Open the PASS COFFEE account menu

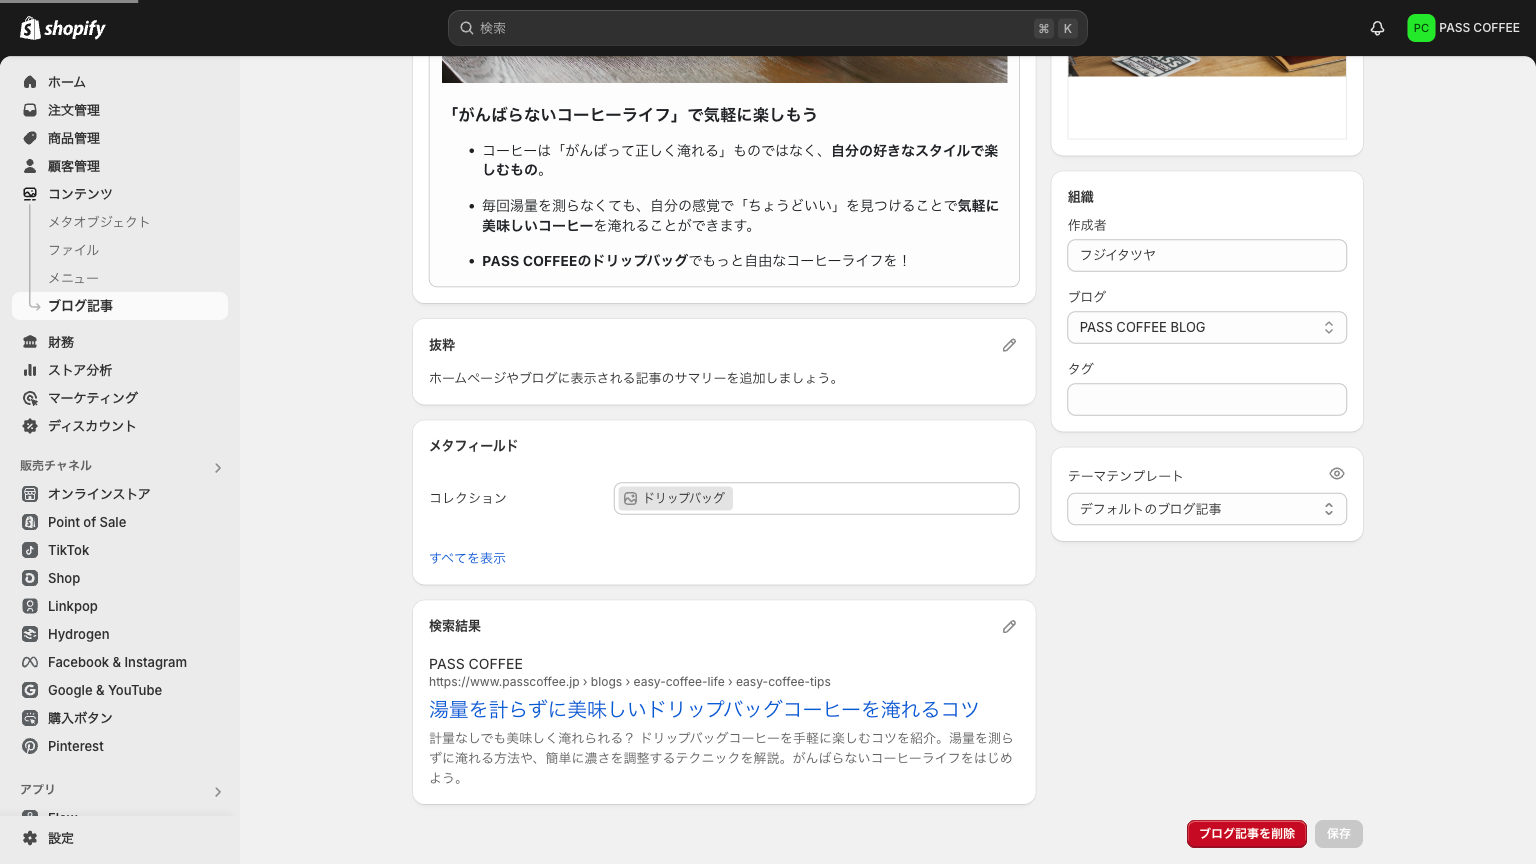[x=1463, y=28]
